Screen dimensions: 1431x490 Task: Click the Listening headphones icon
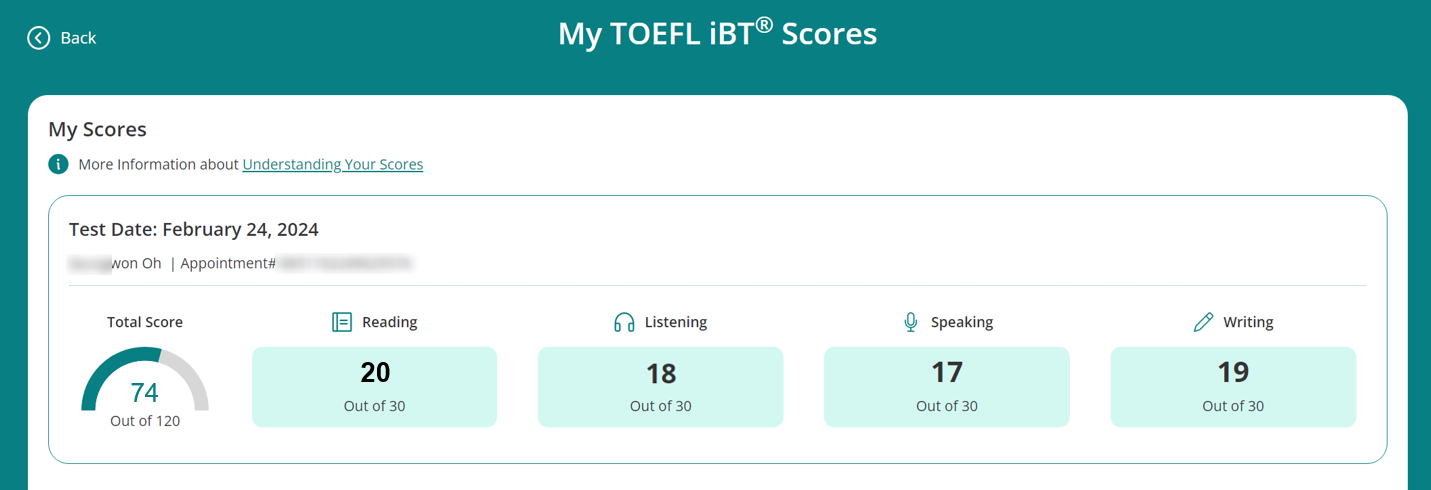[624, 322]
